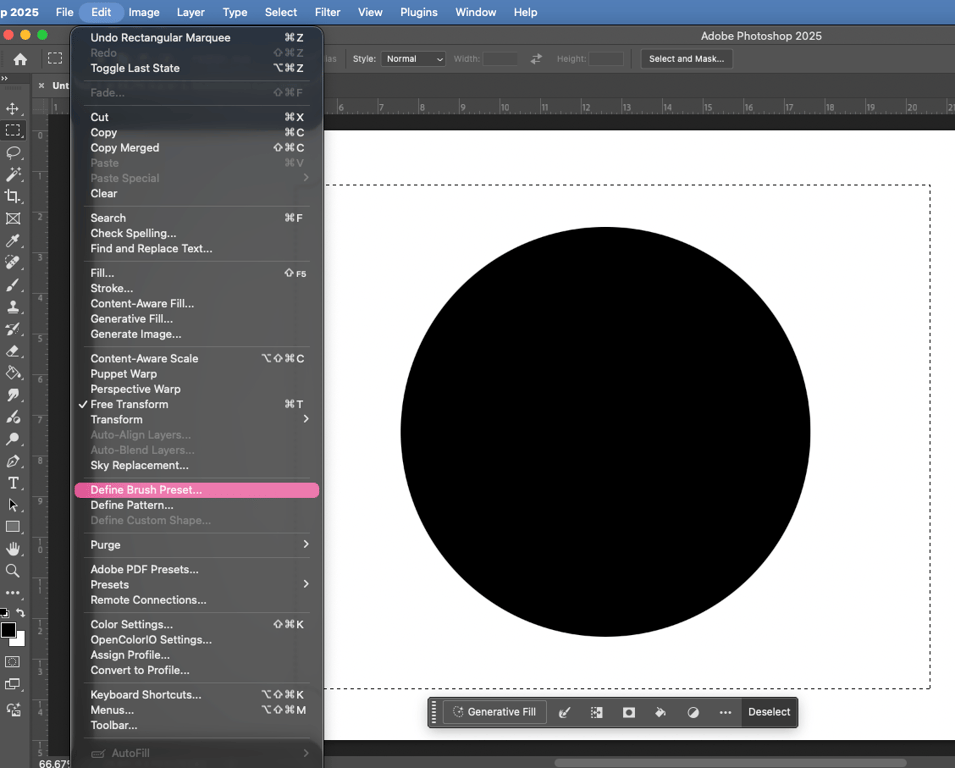Image resolution: width=955 pixels, height=768 pixels.
Task: Select the Move tool
Action: click(x=12, y=109)
